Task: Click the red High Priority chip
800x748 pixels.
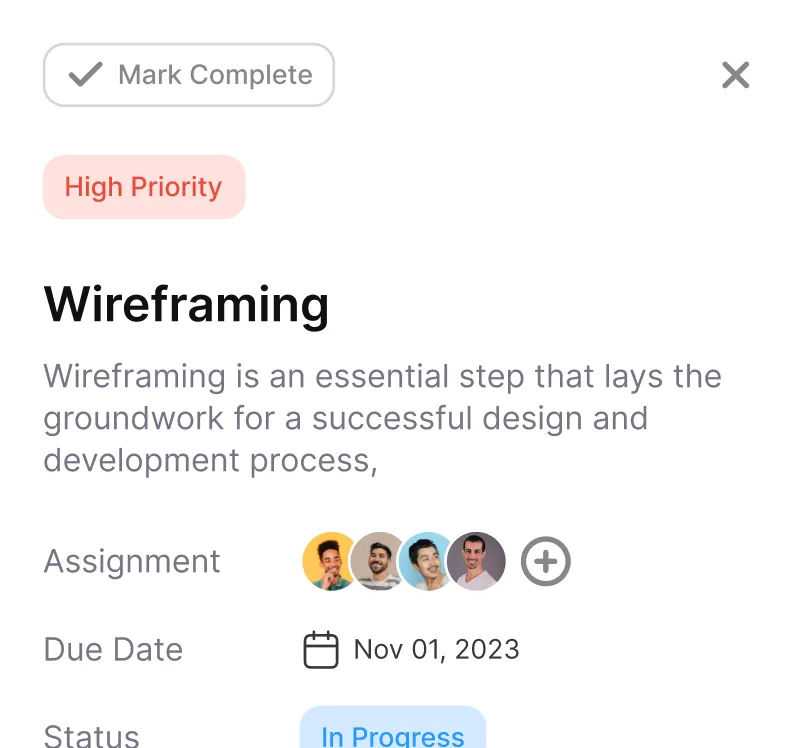Action: pyautogui.click(x=143, y=186)
